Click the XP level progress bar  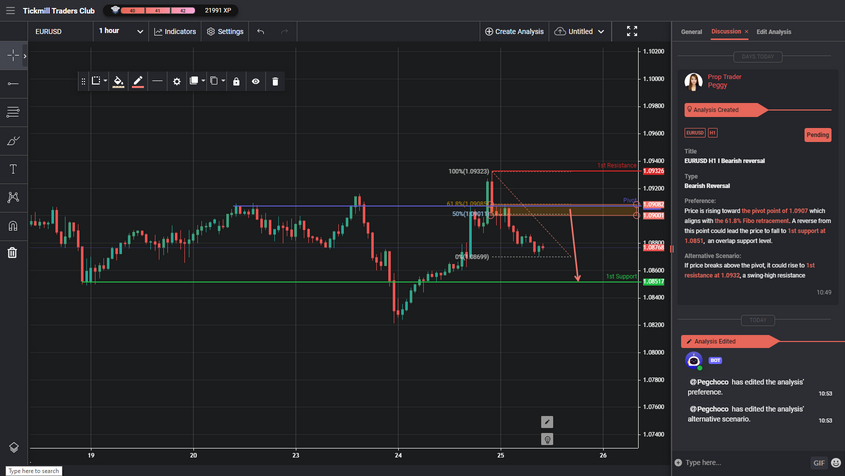click(157, 10)
